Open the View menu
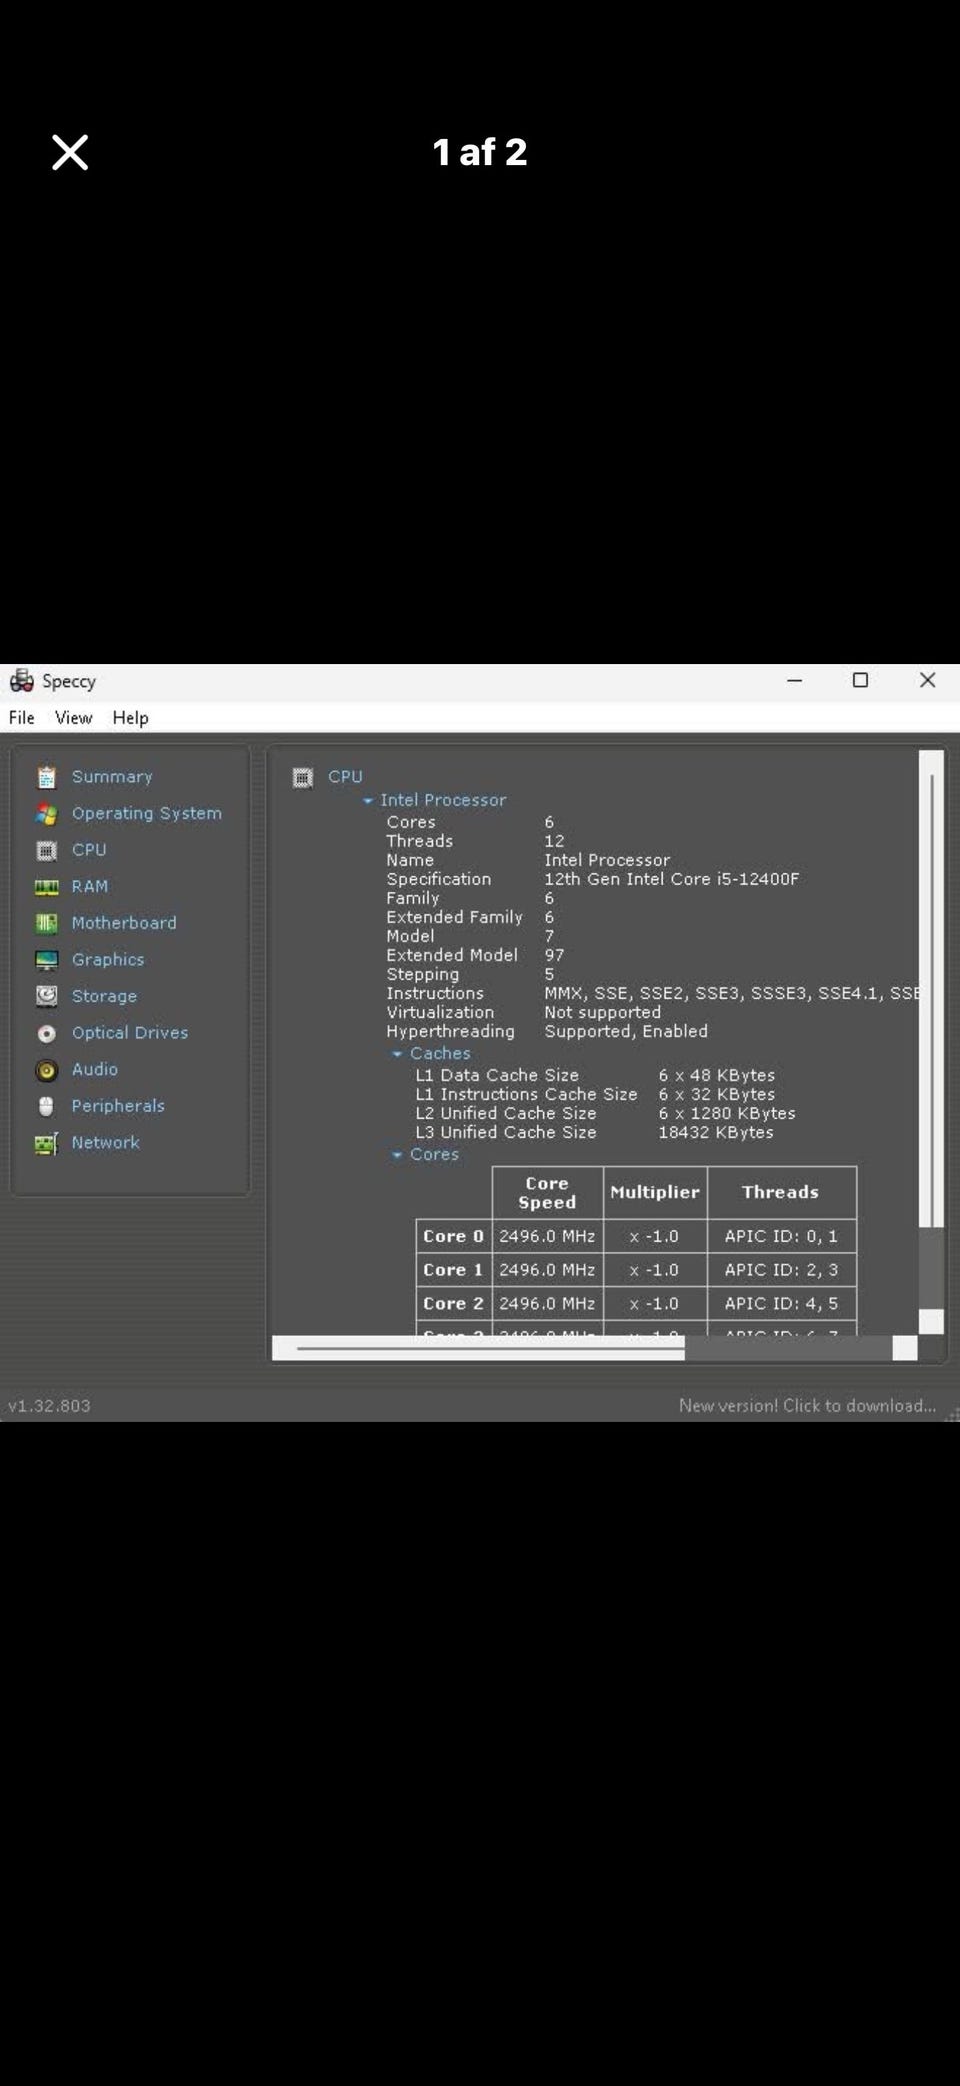Image resolution: width=960 pixels, height=2086 pixels. (x=73, y=718)
